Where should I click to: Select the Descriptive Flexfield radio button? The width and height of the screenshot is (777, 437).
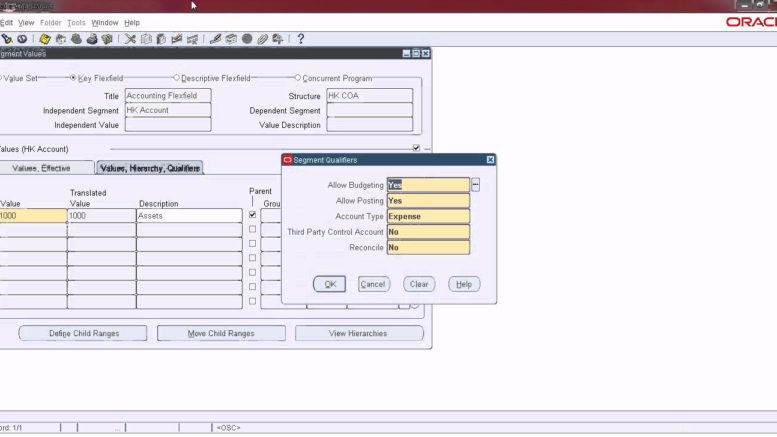[177, 78]
